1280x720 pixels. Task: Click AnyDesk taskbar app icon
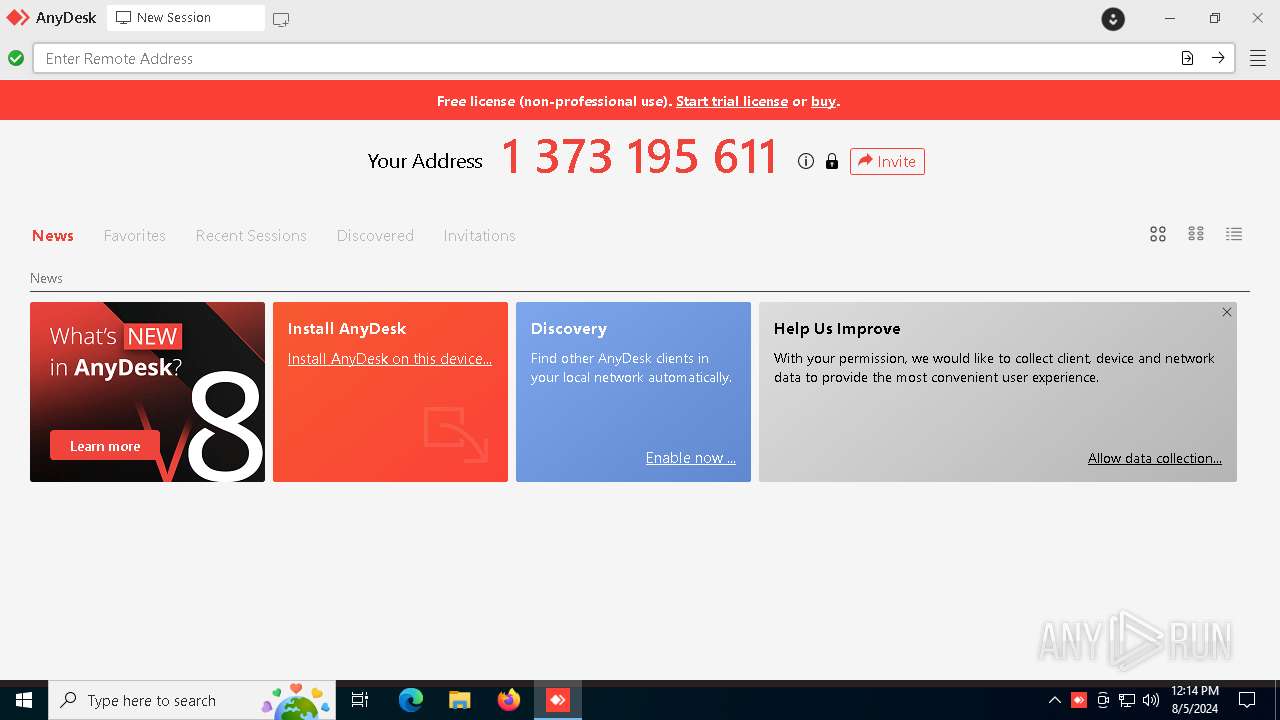pos(558,700)
